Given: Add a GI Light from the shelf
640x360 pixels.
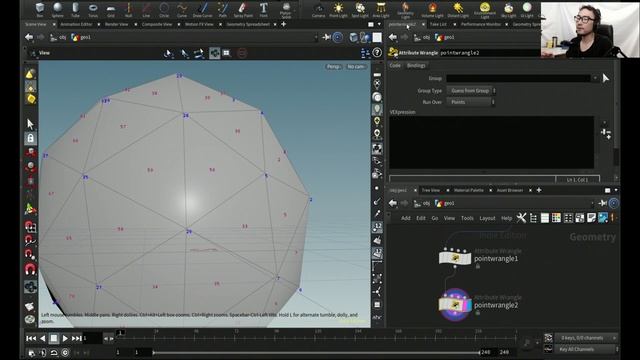Looking at the screenshot, I should point(527,9).
